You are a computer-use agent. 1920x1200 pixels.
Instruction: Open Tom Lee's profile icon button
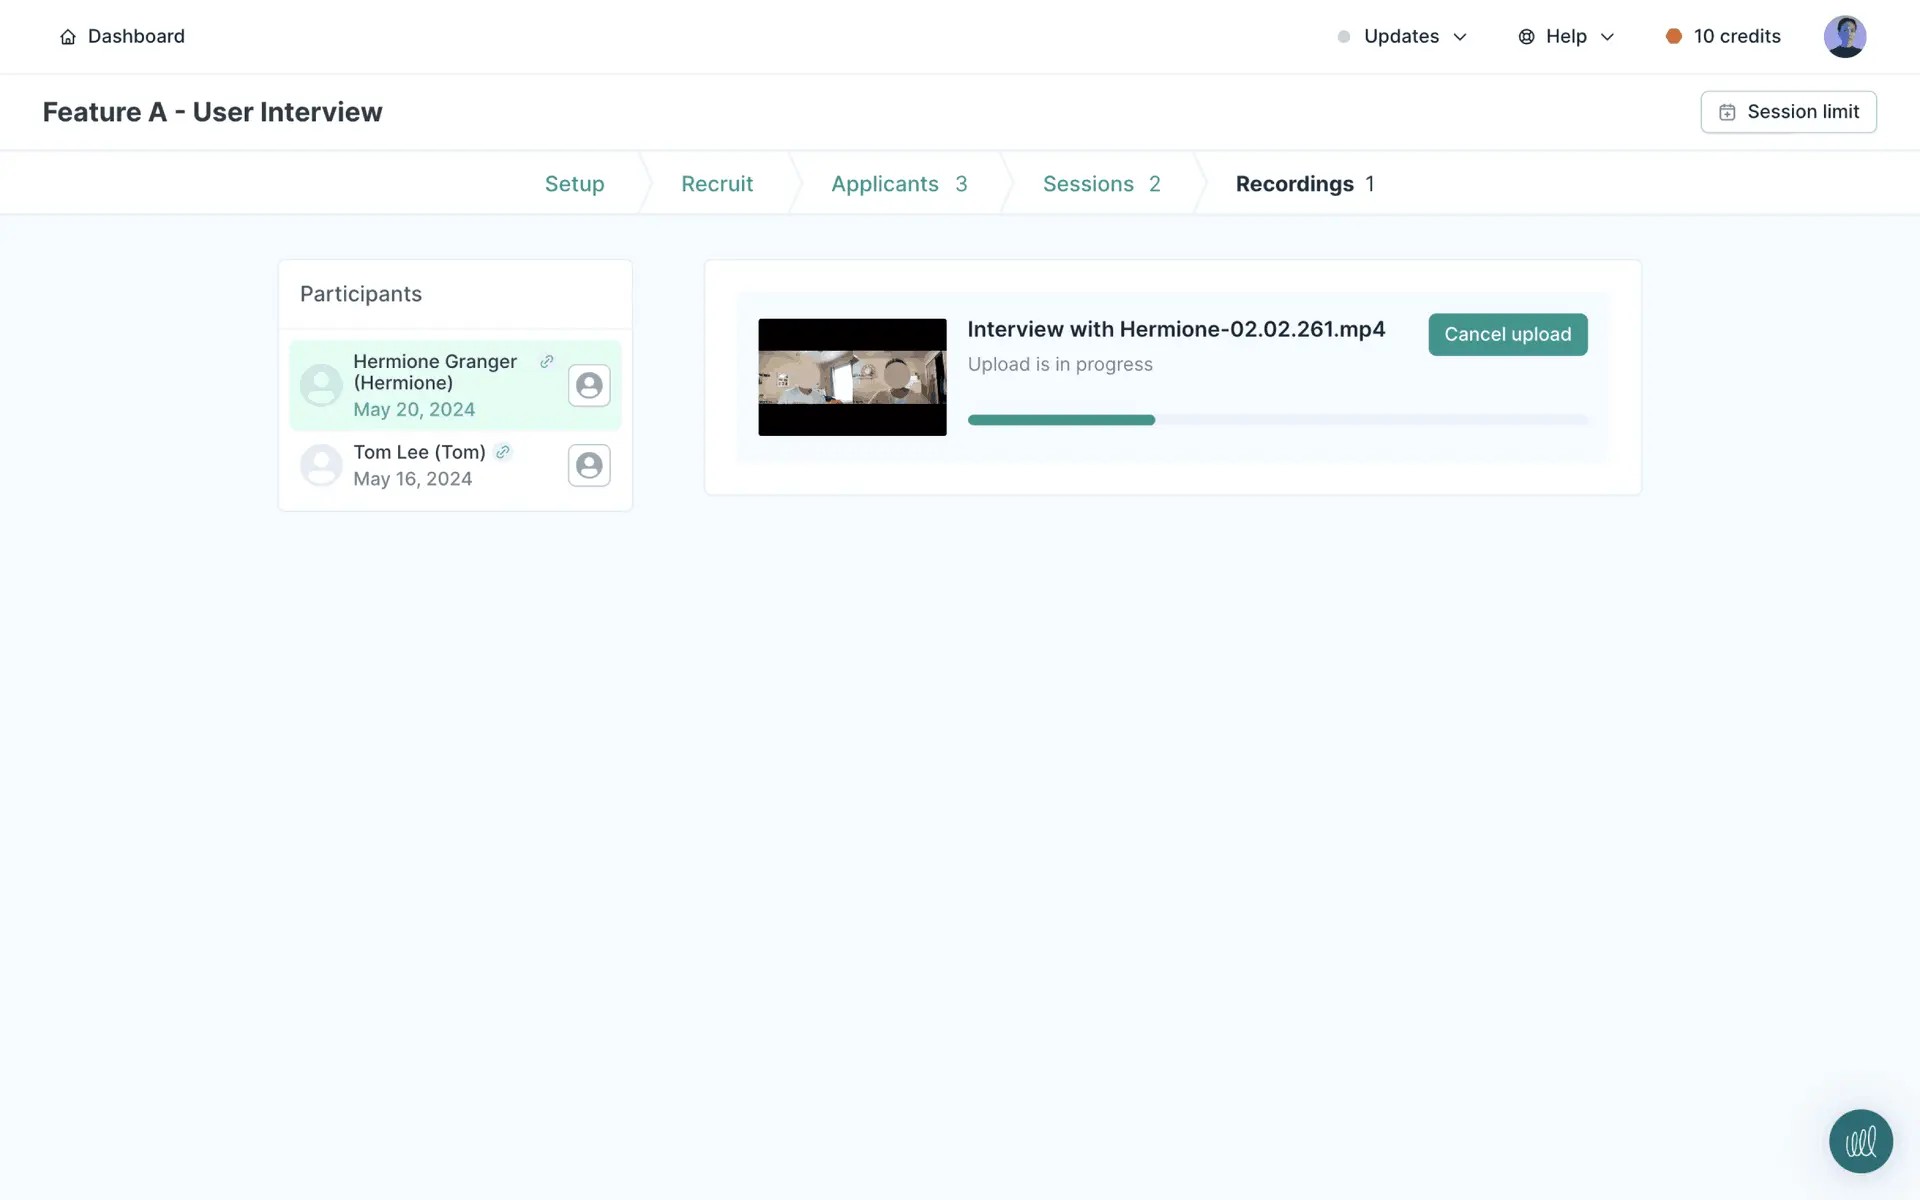tap(589, 465)
